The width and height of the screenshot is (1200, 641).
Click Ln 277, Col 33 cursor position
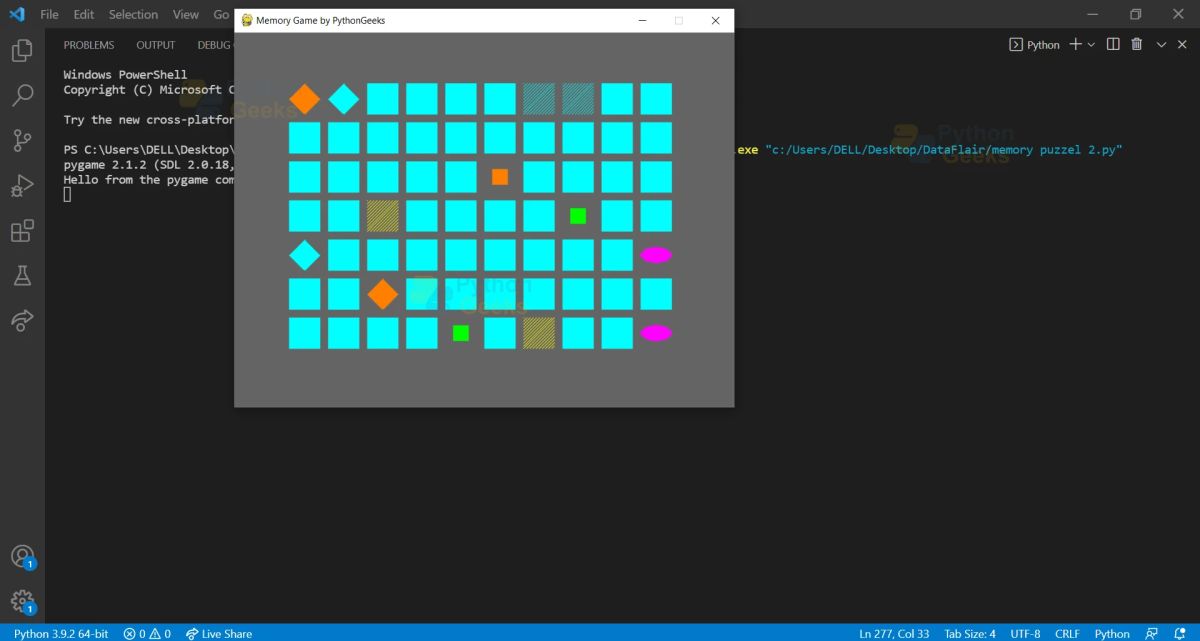click(894, 633)
